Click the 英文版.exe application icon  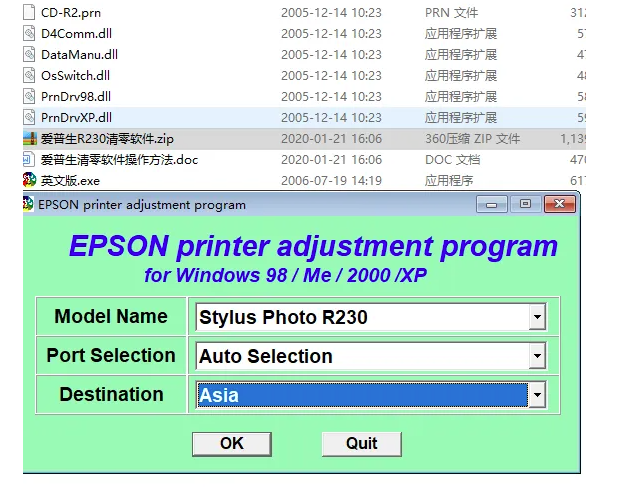29,180
